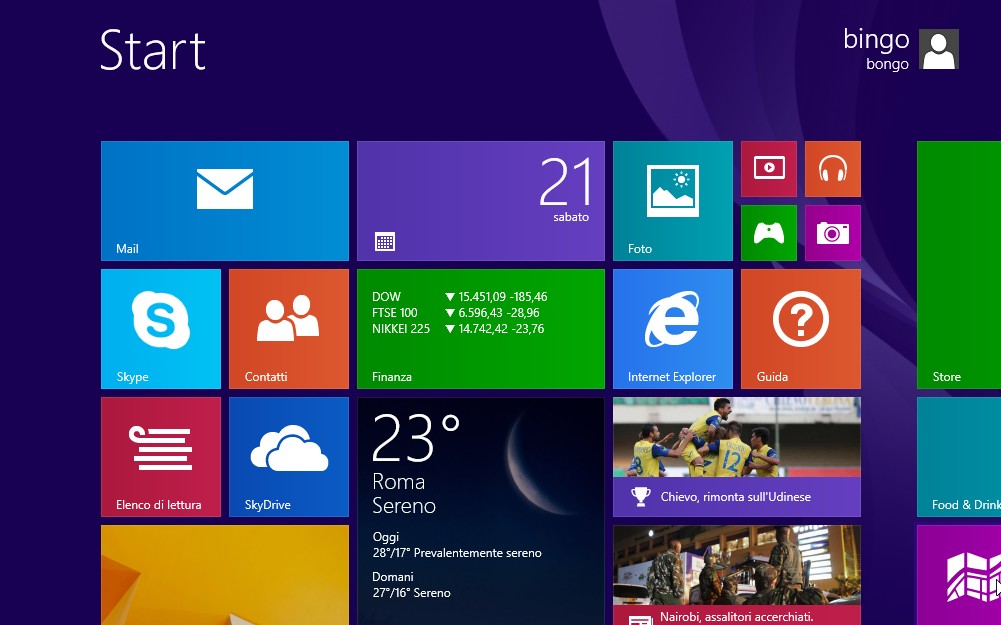Image resolution: width=1001 pixels, height=625 pixels.
Task: Open the Games tile with controller icon
Action: 769,233
